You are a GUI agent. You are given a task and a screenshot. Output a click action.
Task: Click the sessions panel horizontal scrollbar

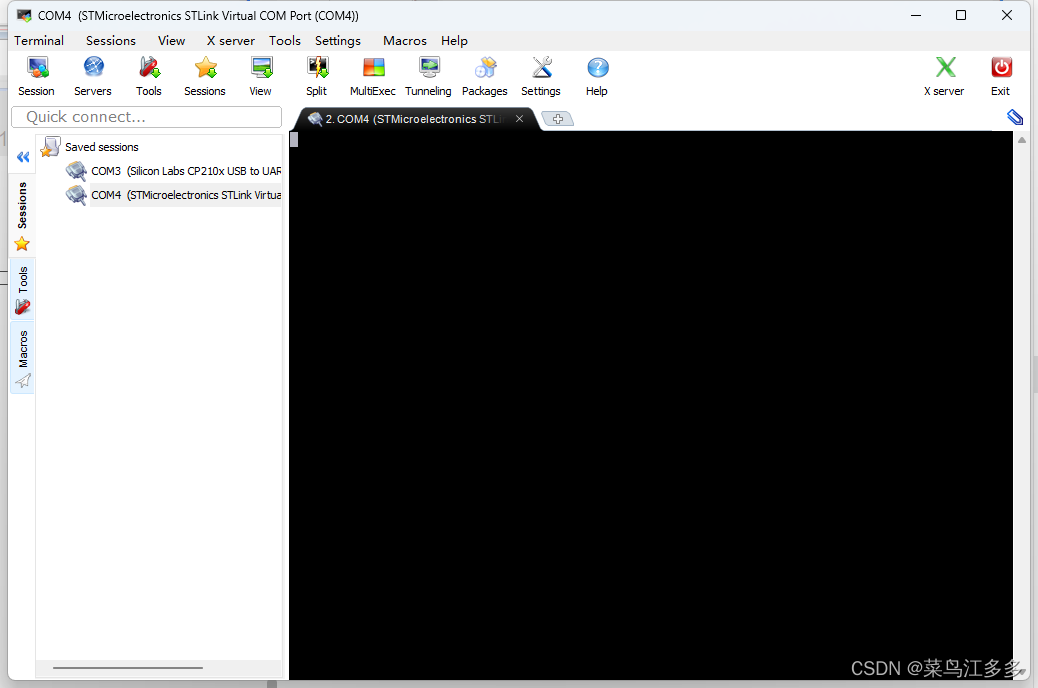(128, 668)
